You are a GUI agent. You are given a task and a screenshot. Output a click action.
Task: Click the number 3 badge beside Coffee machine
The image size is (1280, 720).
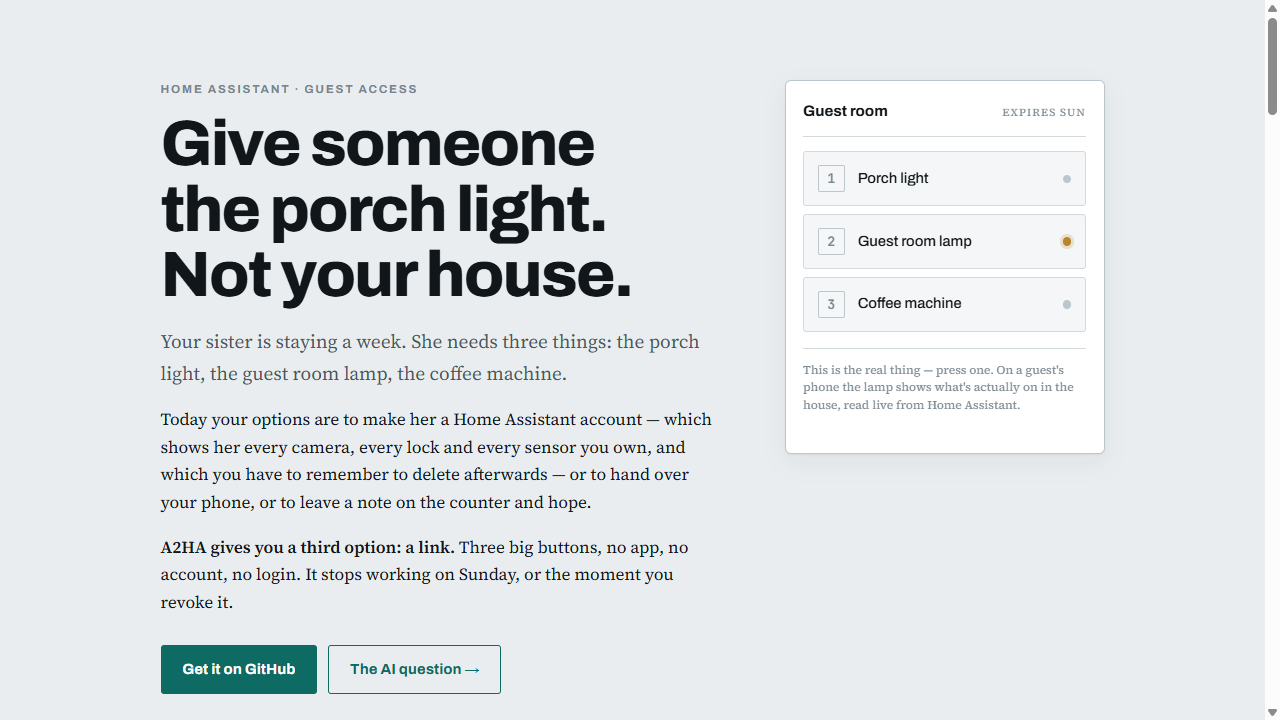pyautogui.click(x=831, y=304)
